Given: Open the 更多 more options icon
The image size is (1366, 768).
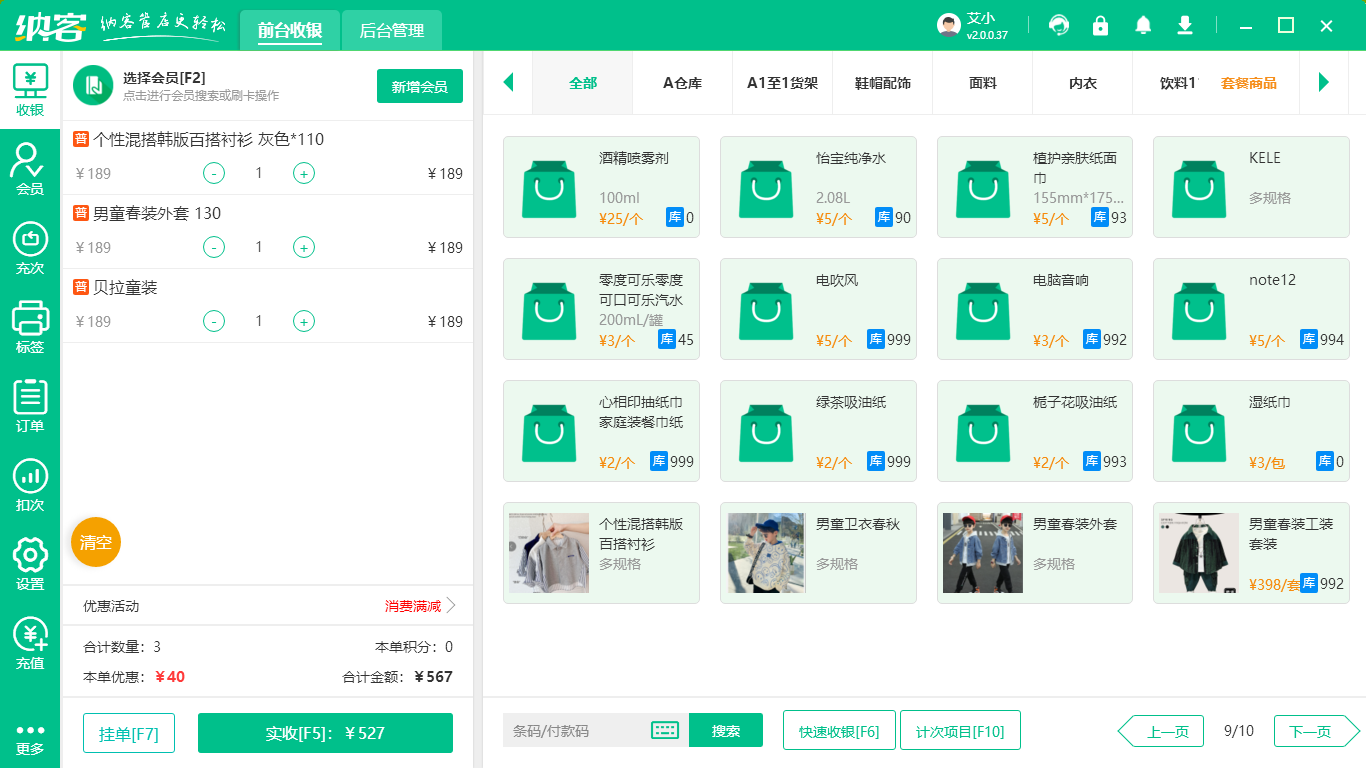Looking at the screenshot, I should pos(30,739).
